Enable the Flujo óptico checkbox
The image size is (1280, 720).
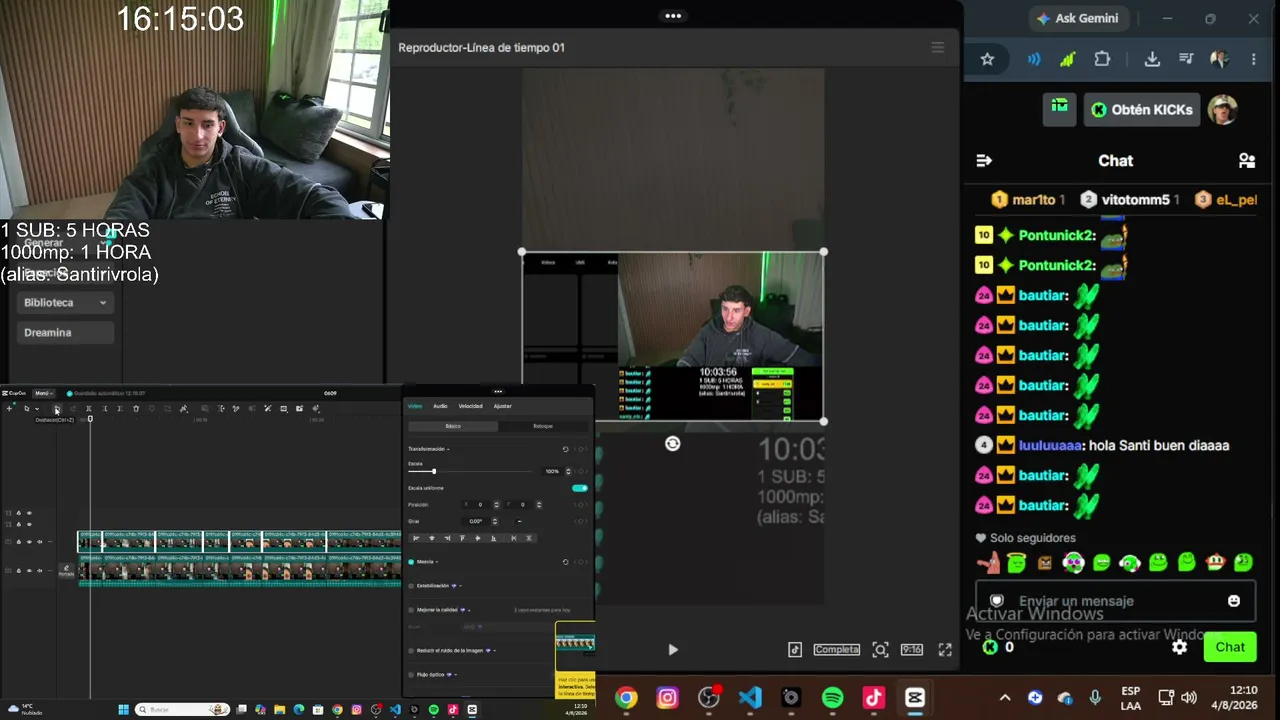click(411, 675)
